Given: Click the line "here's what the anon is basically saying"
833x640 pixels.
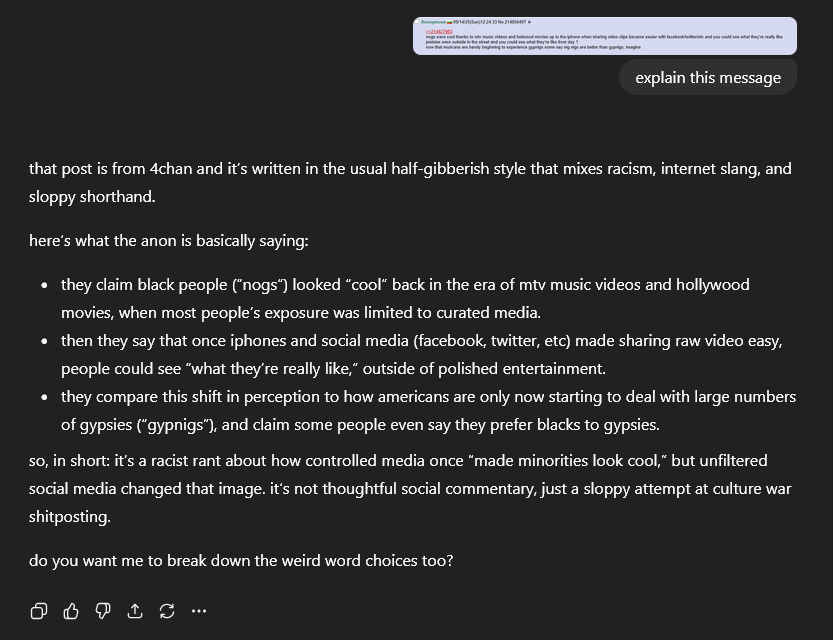Looking at the screenshot, I should click(x=168, y=241).
